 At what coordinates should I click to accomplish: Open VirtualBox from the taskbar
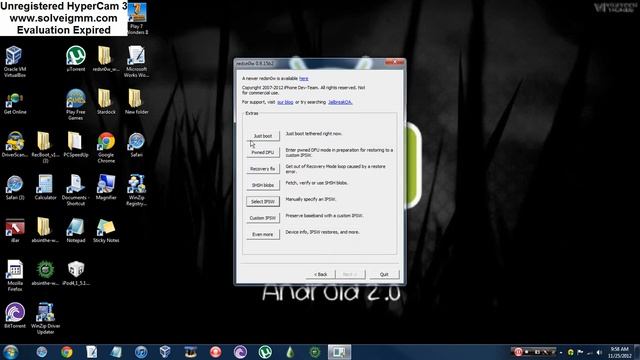[165, 352]
